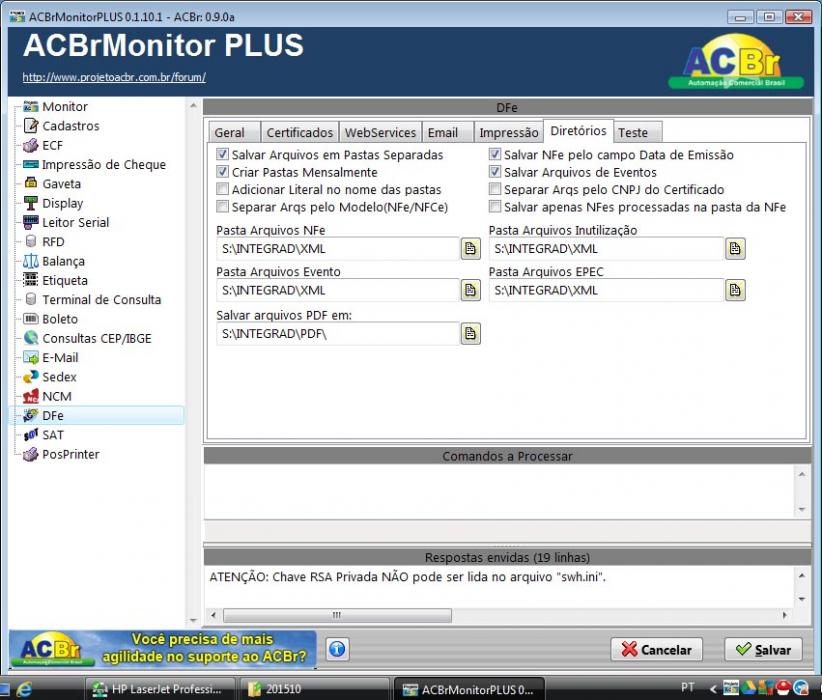Enable Separar Arqs pelo CNPJ do Certificado

tap(495, 189)
